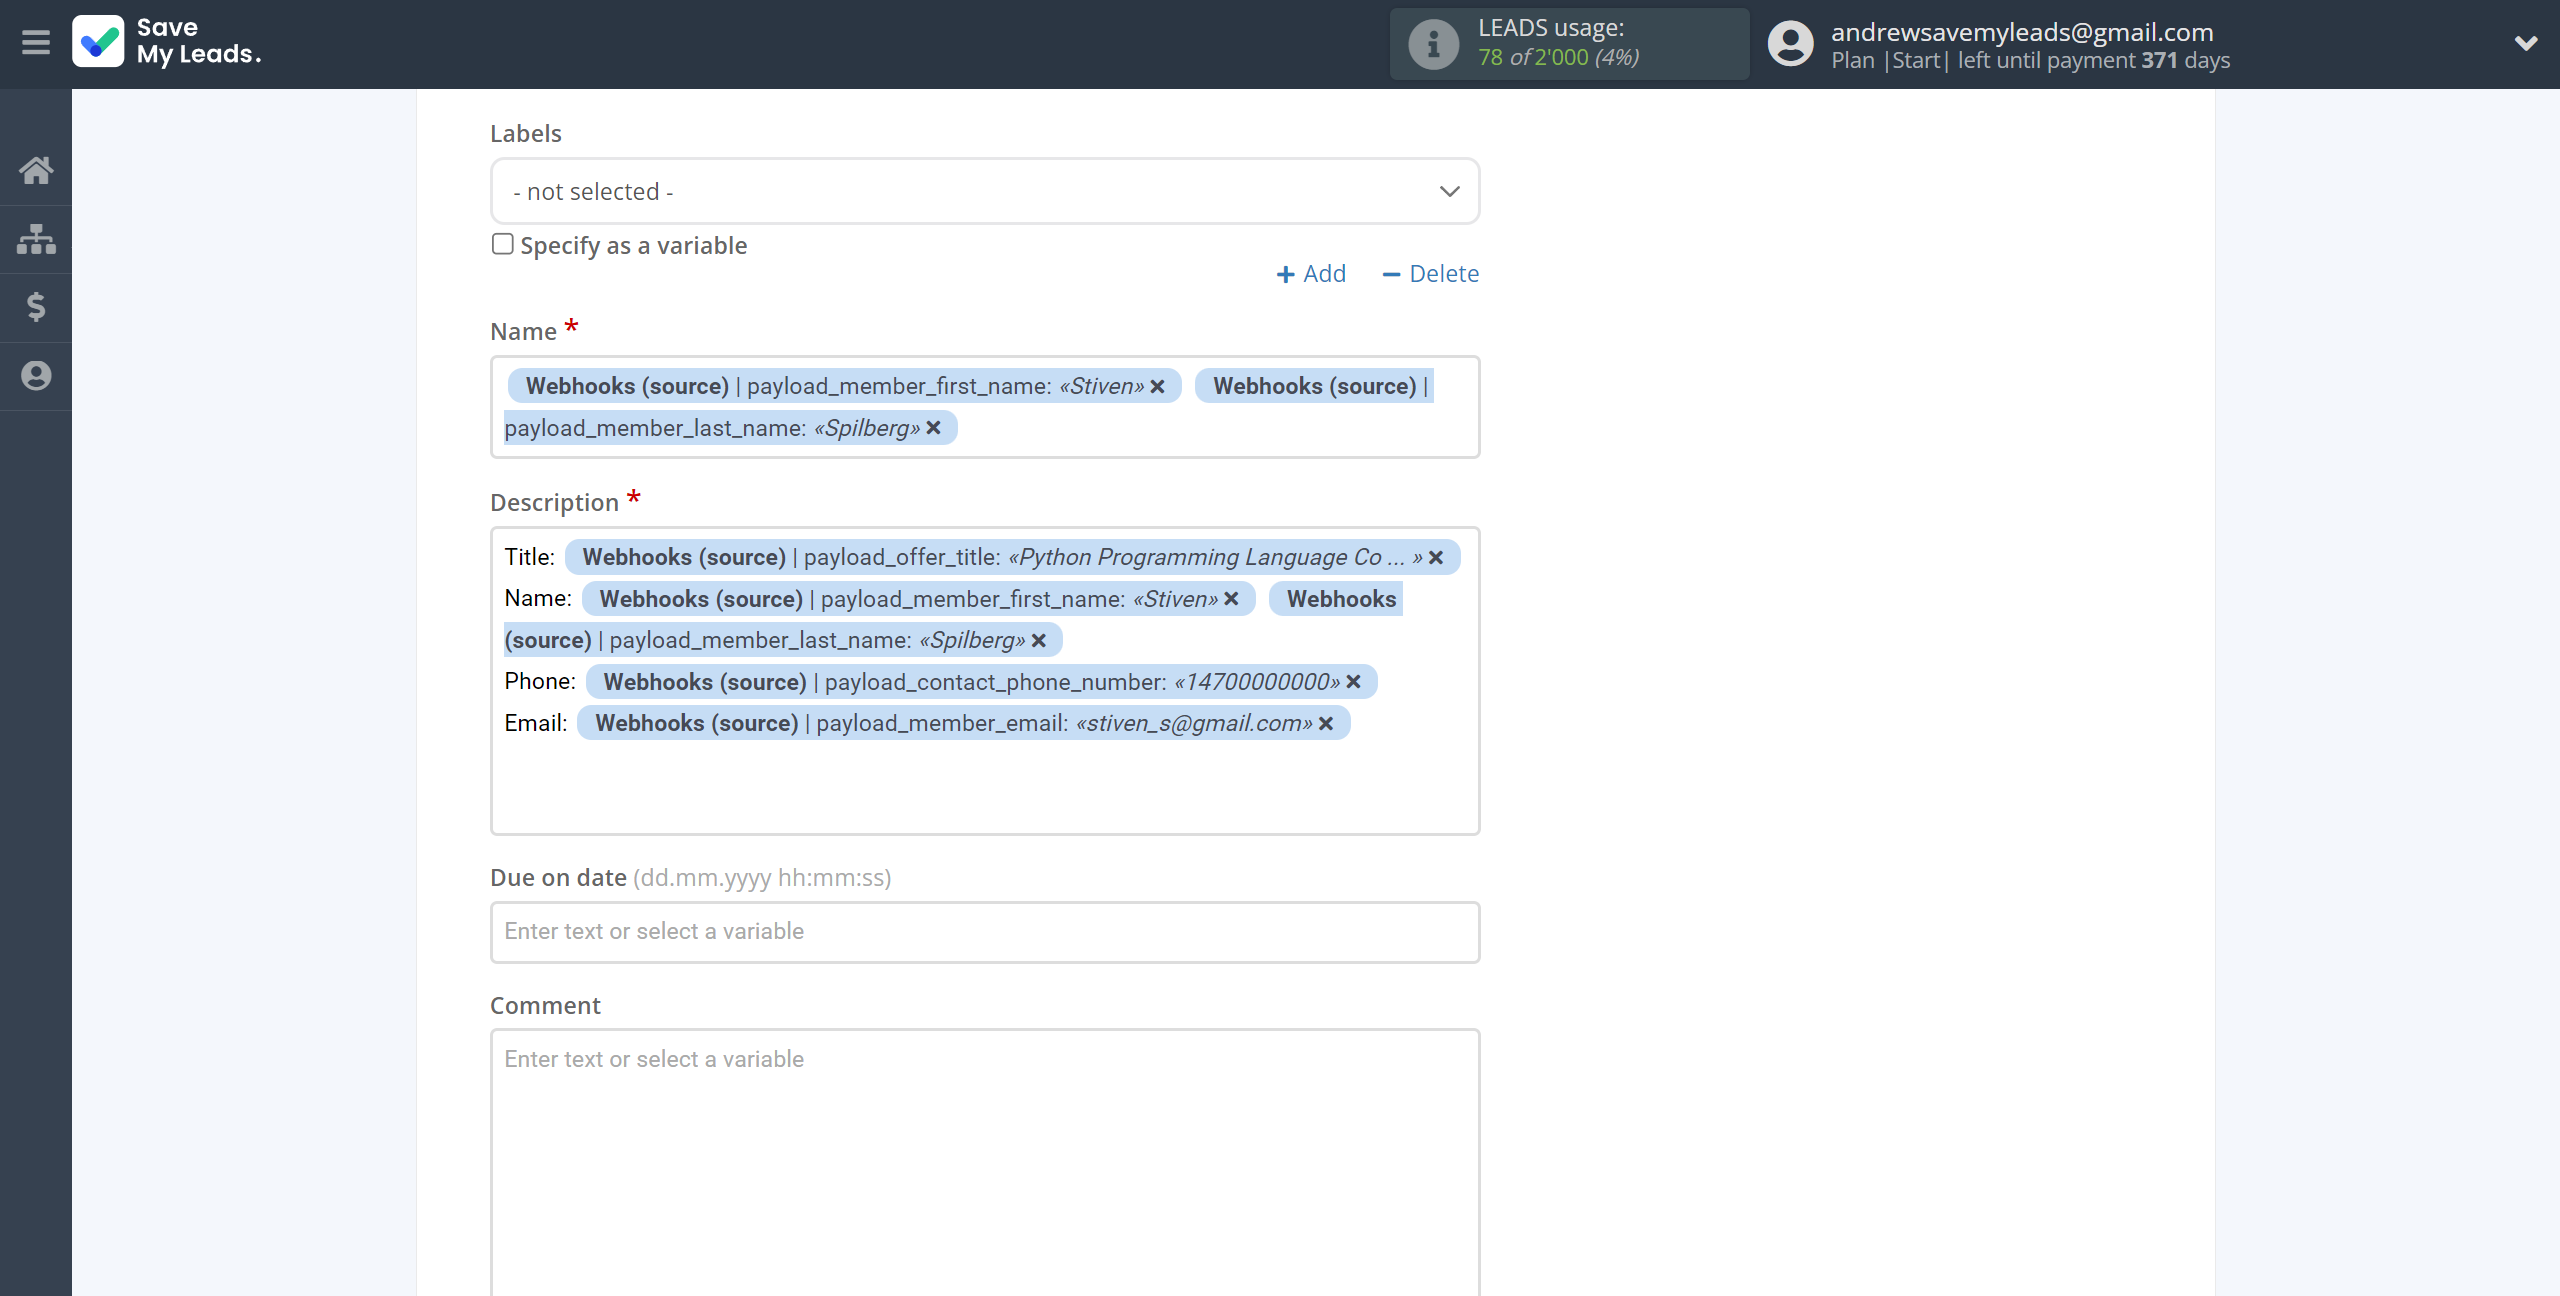This screenshot has height=1296, width=2560.
Task: Open the hamburger menu icon
Action: 36,43
